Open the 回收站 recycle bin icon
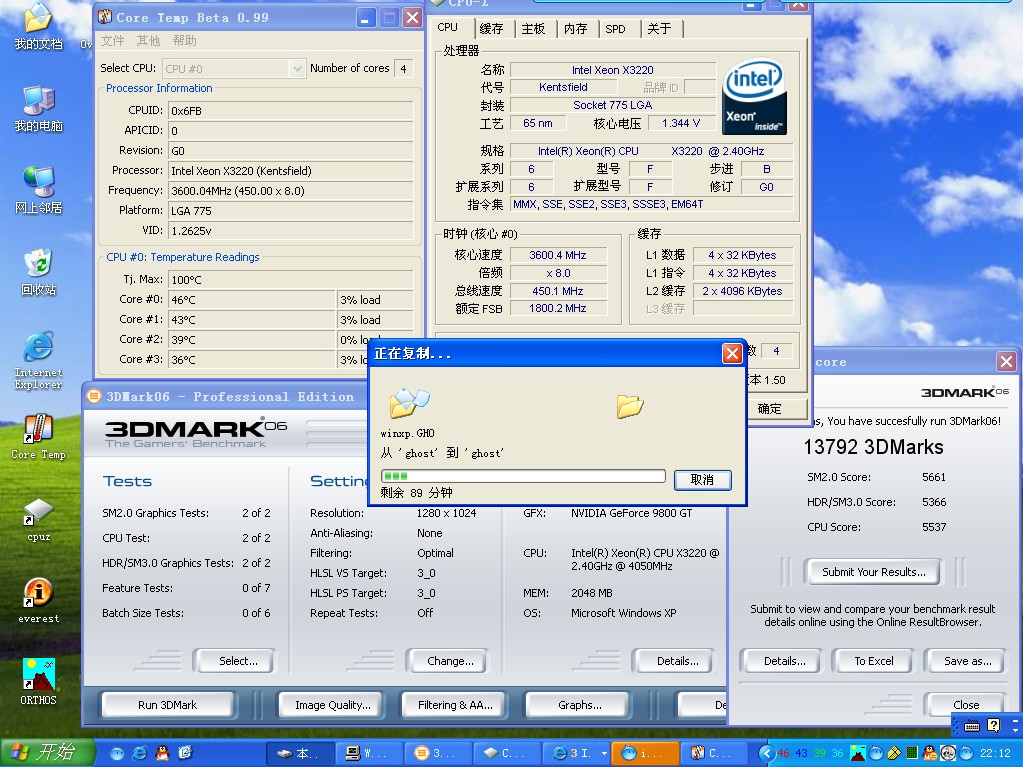1023x767 pixels. click(38, 273)
